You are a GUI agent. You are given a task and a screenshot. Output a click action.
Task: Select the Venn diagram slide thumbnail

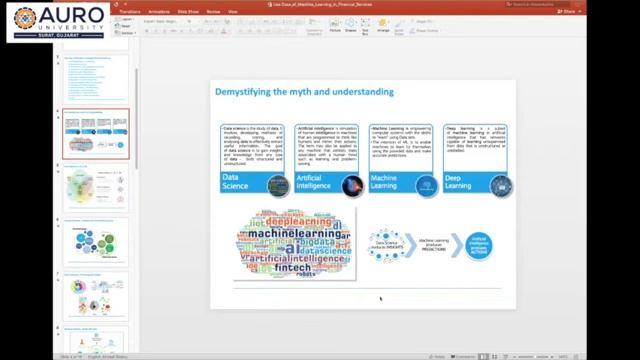tap(96, 188)
